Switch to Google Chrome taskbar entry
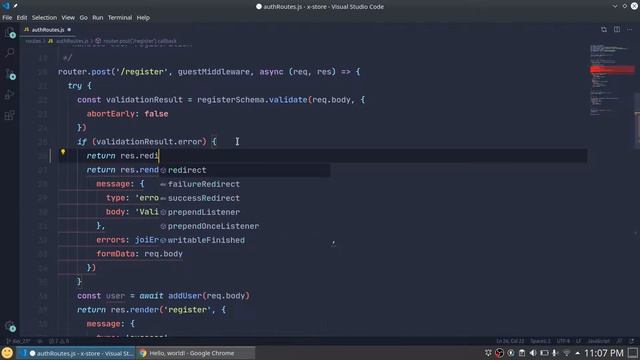 pos(195,353)
